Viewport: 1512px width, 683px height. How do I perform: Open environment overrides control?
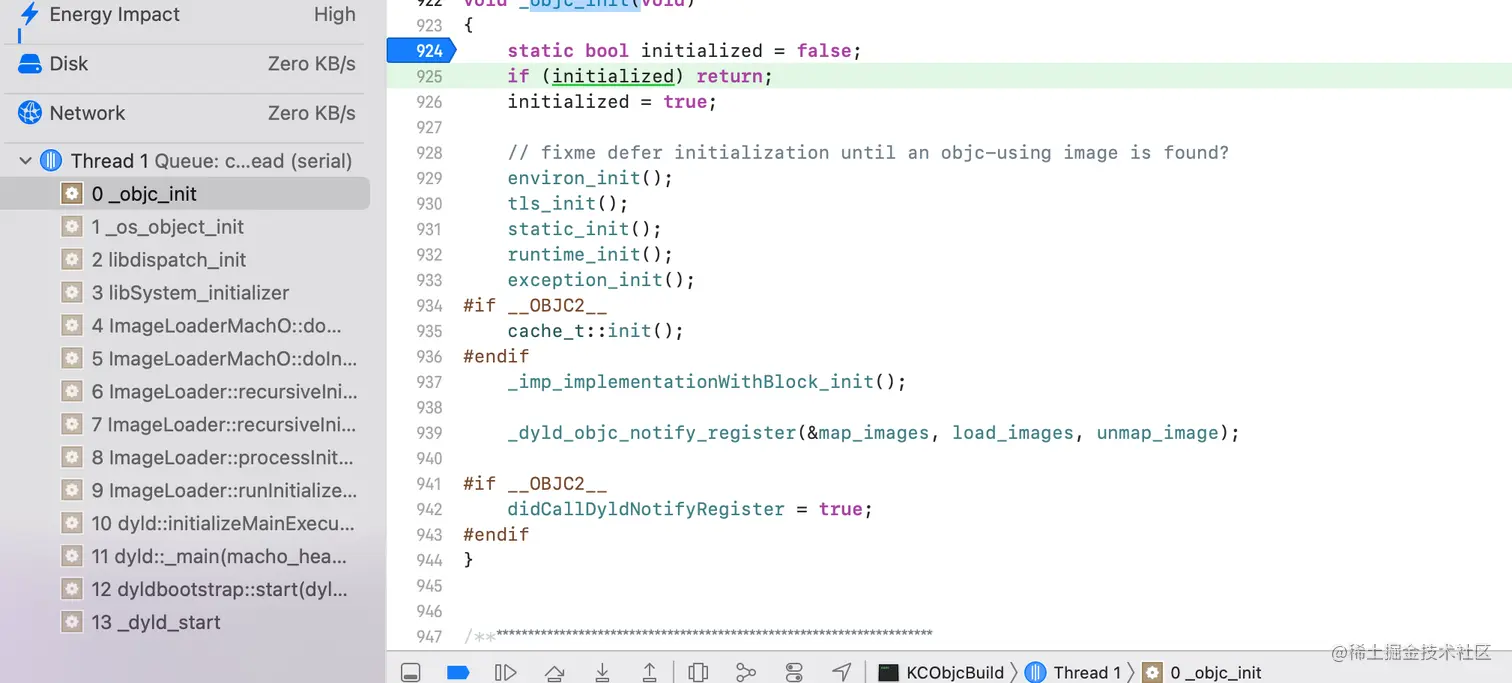point(794,672)
